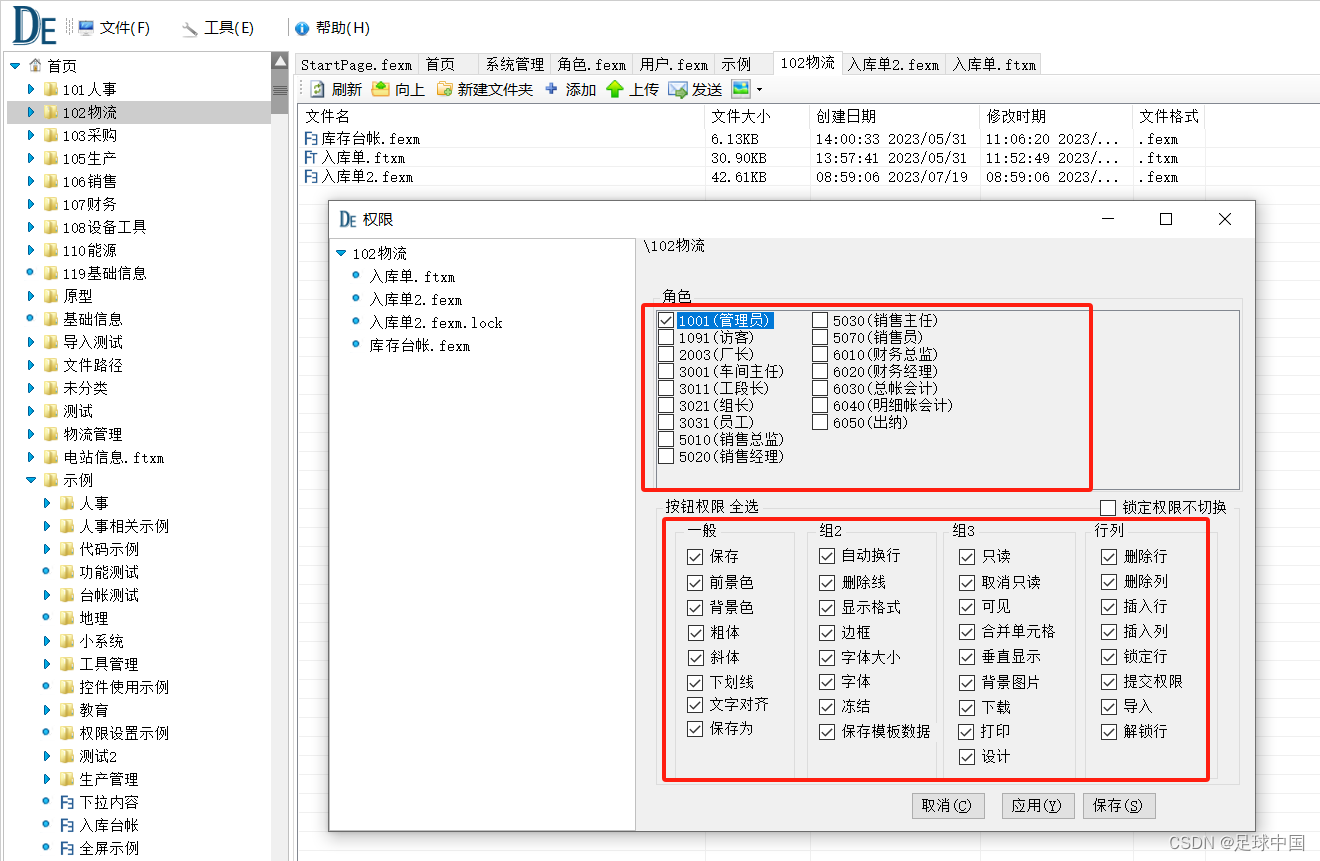Viewport: 1320px width, 861px height.
Task: Click the DE logo in the top-left corner
Action: tap(33, 25)
